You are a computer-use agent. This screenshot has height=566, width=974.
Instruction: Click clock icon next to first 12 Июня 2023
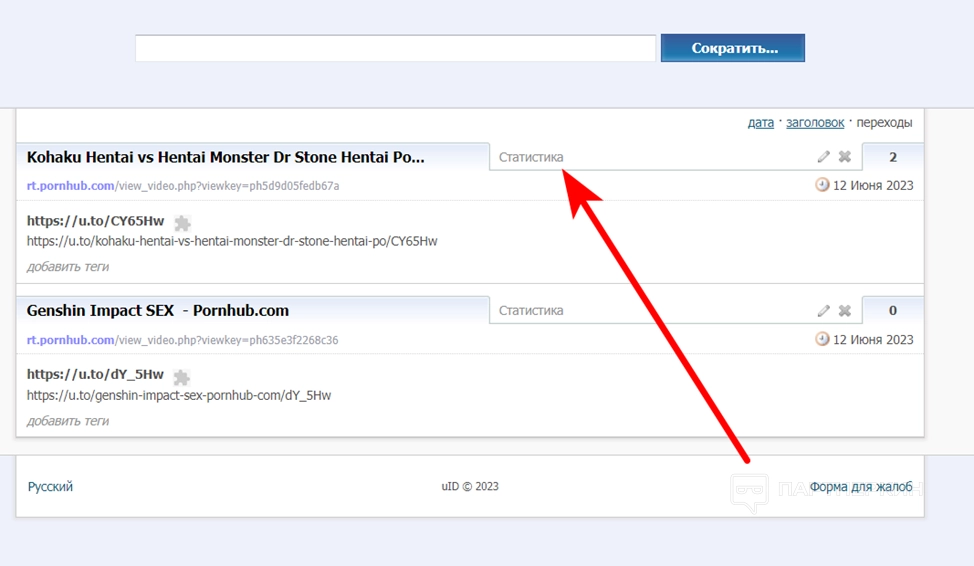pyautogui.click(x=822, y=185)
